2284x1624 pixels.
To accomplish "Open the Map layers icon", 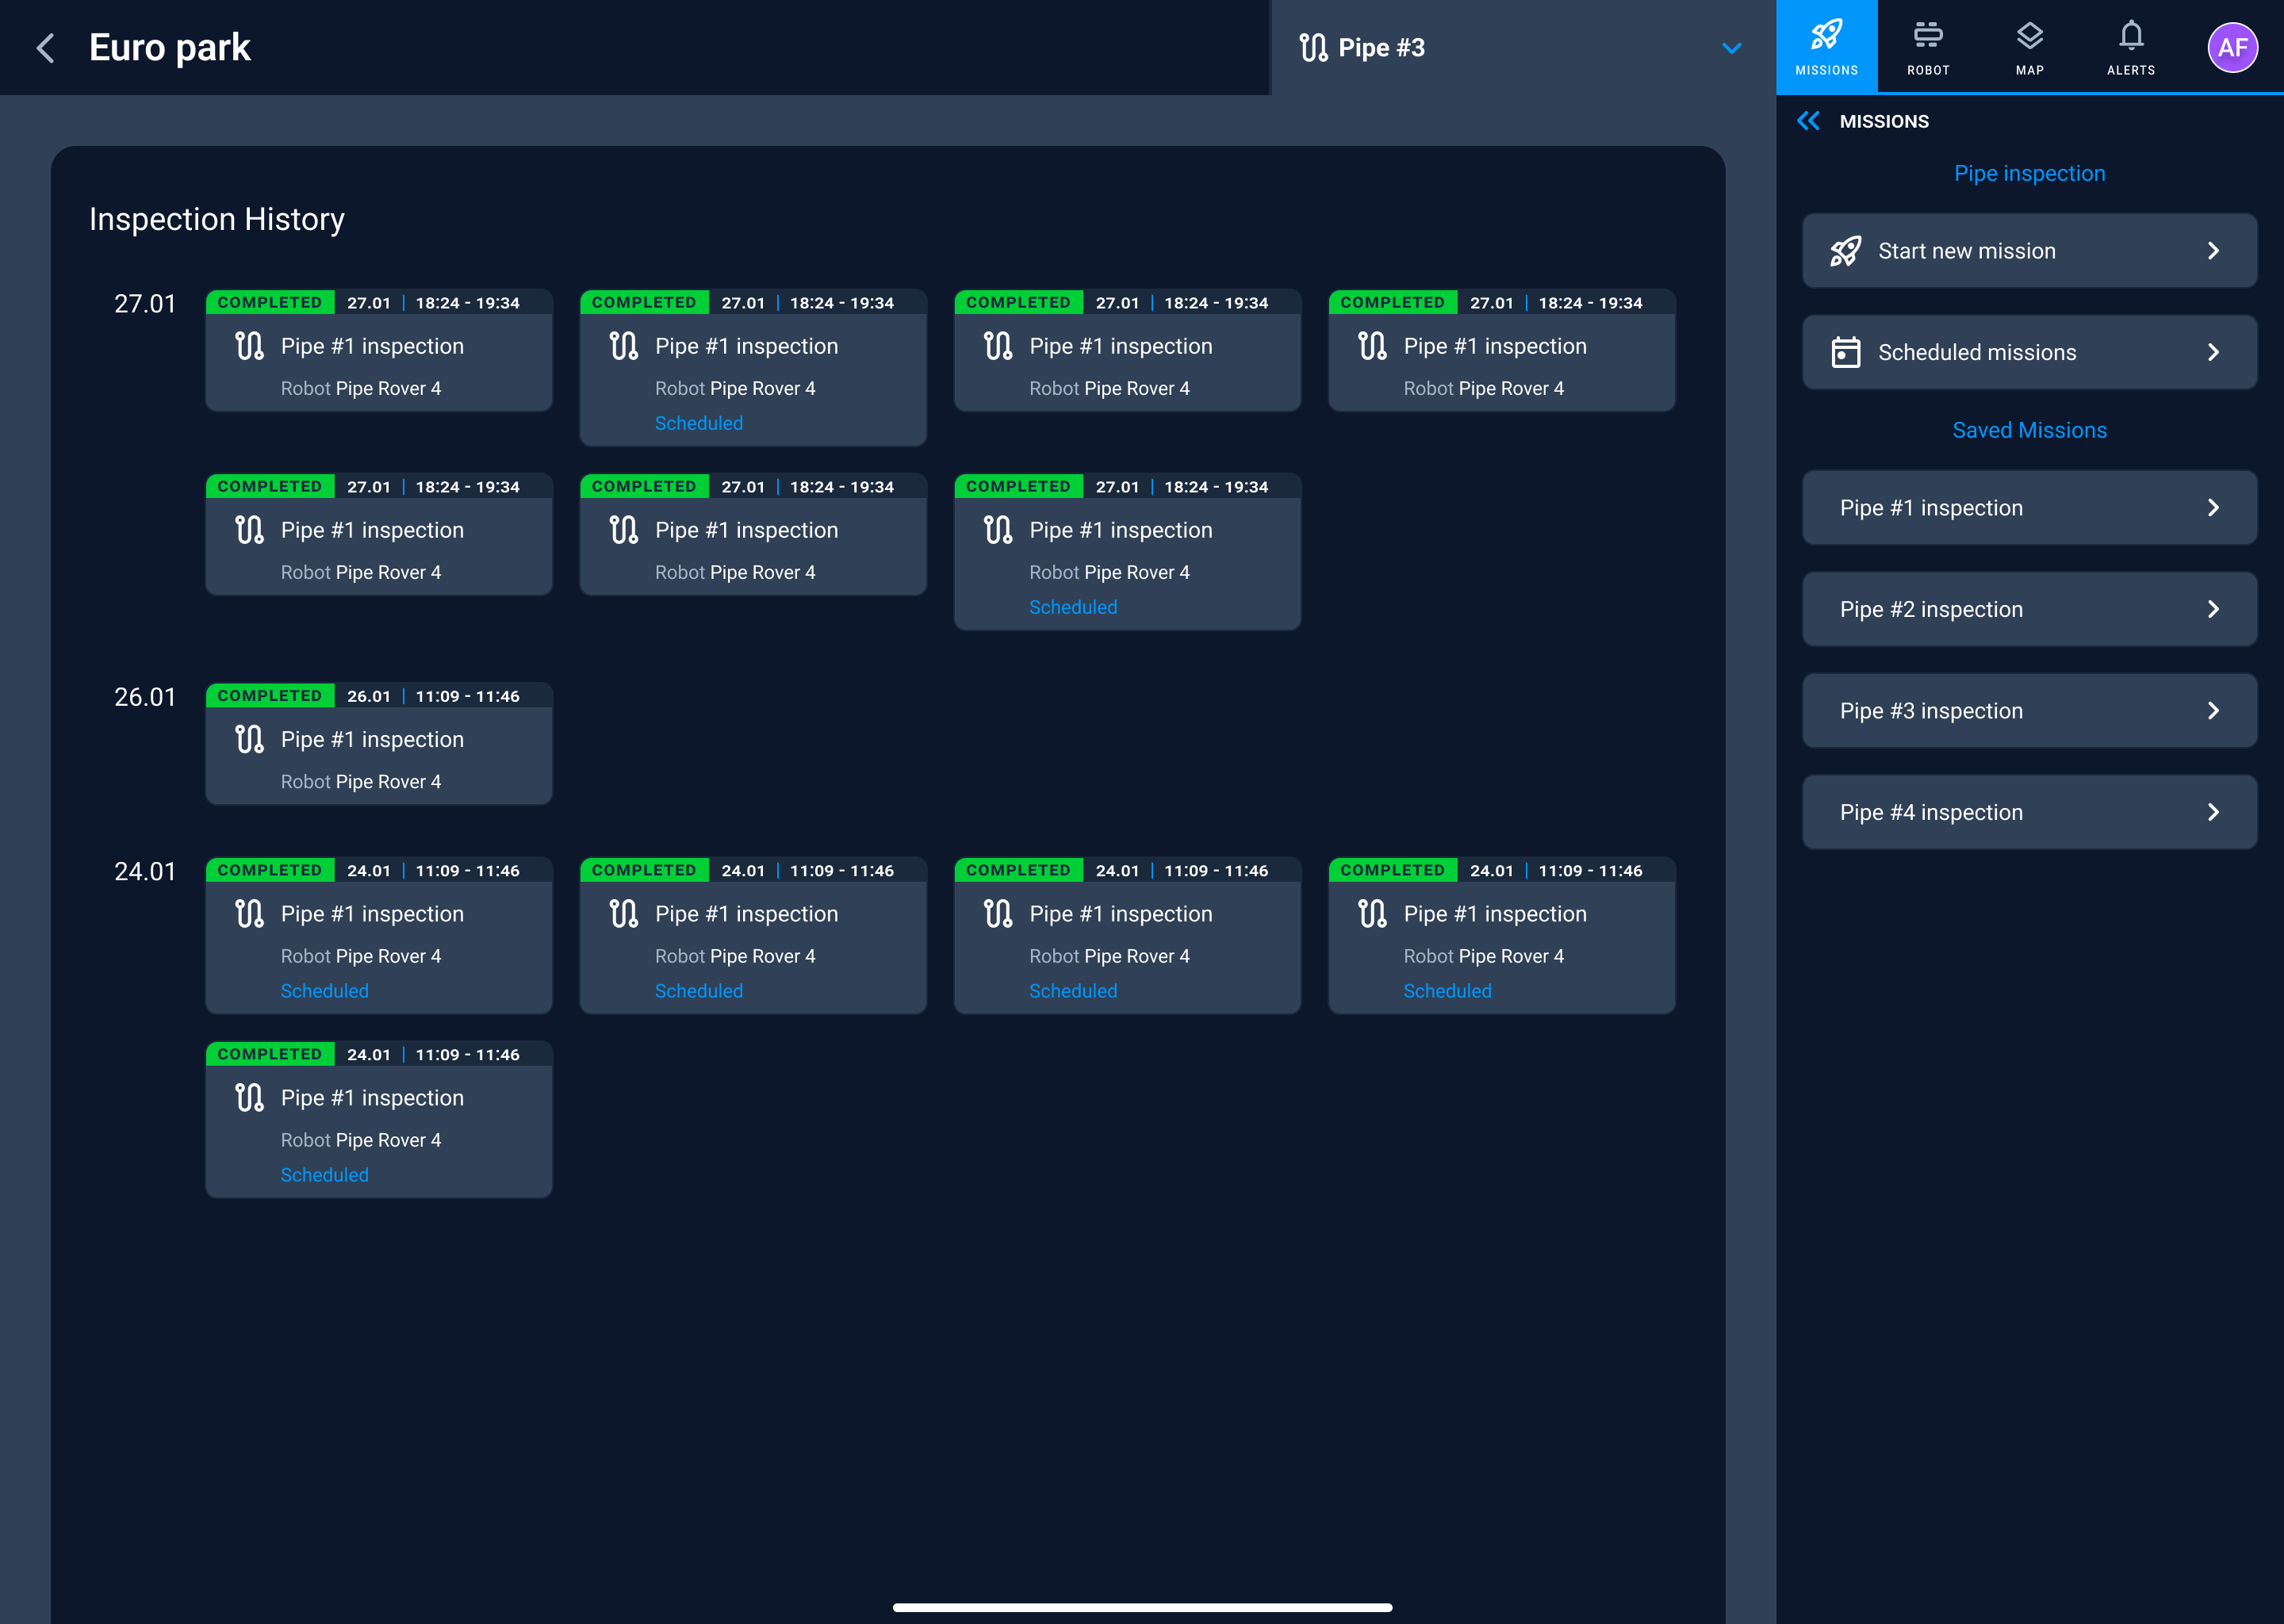I will click(2029, 36).
